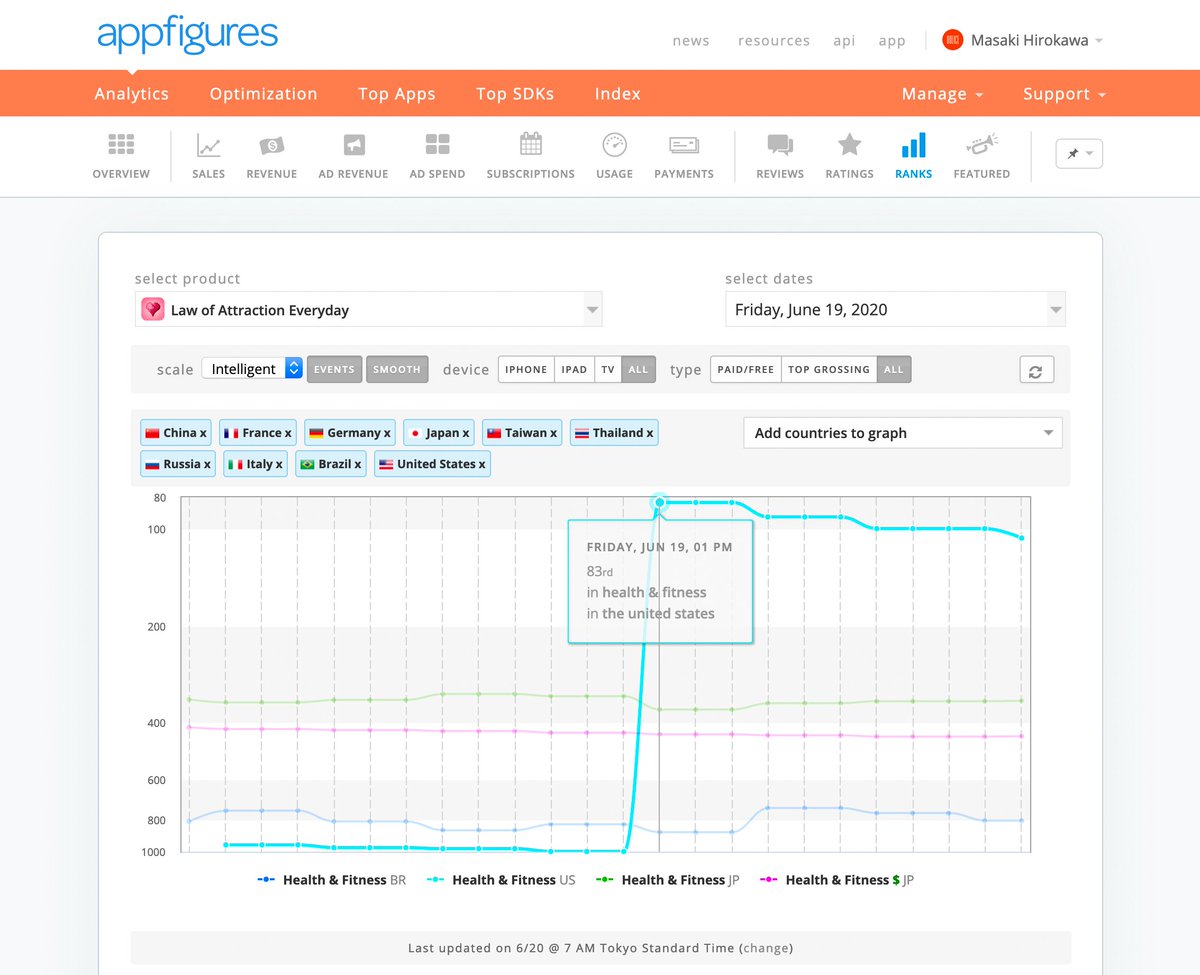
Task: Select TV device filter
Action: pos(607,369)
